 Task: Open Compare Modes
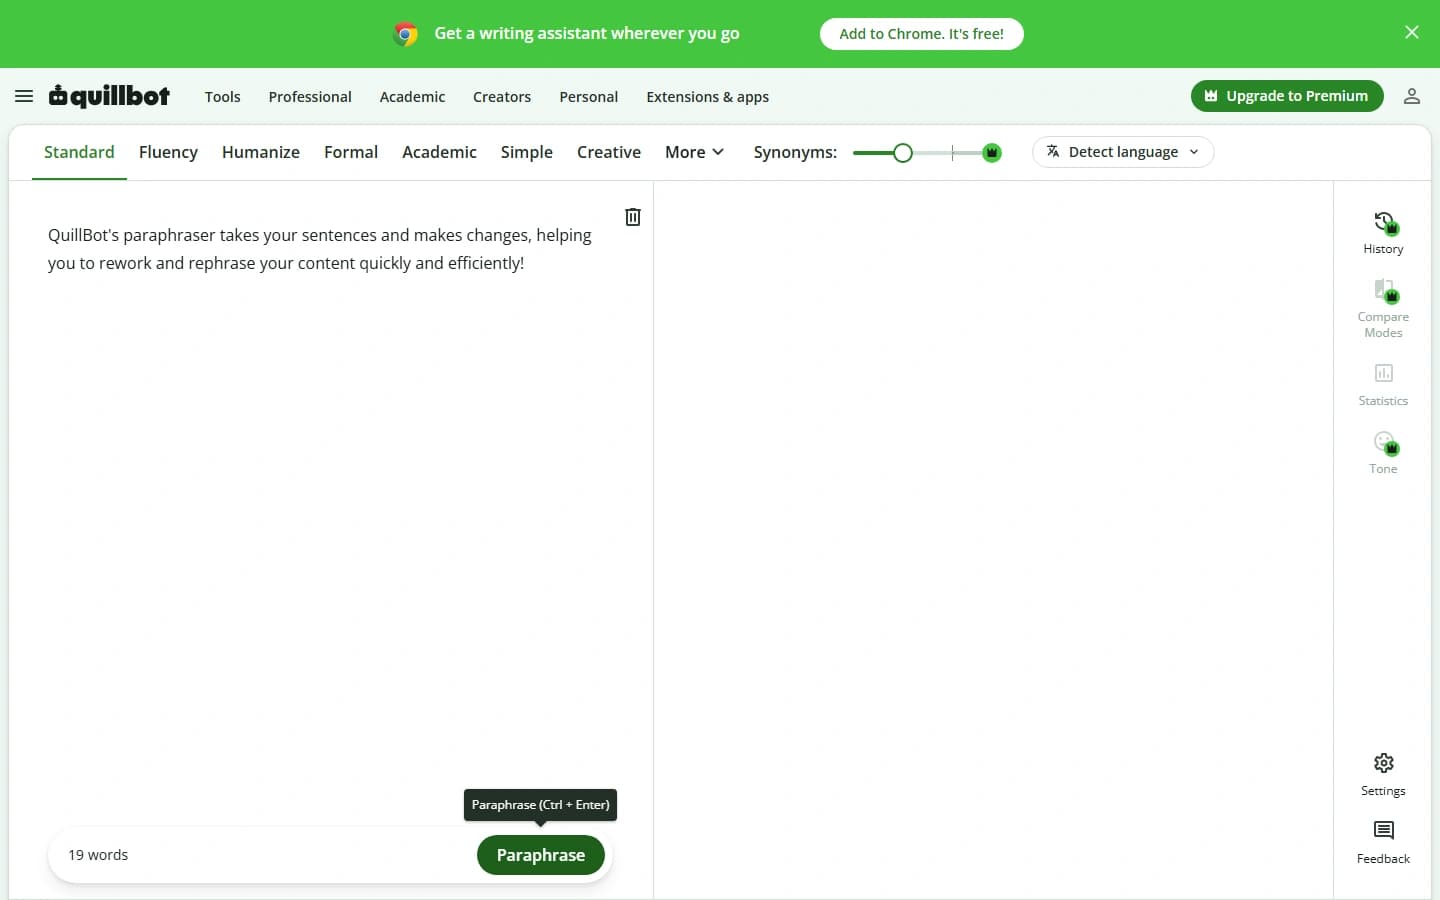pos(1383,309)
